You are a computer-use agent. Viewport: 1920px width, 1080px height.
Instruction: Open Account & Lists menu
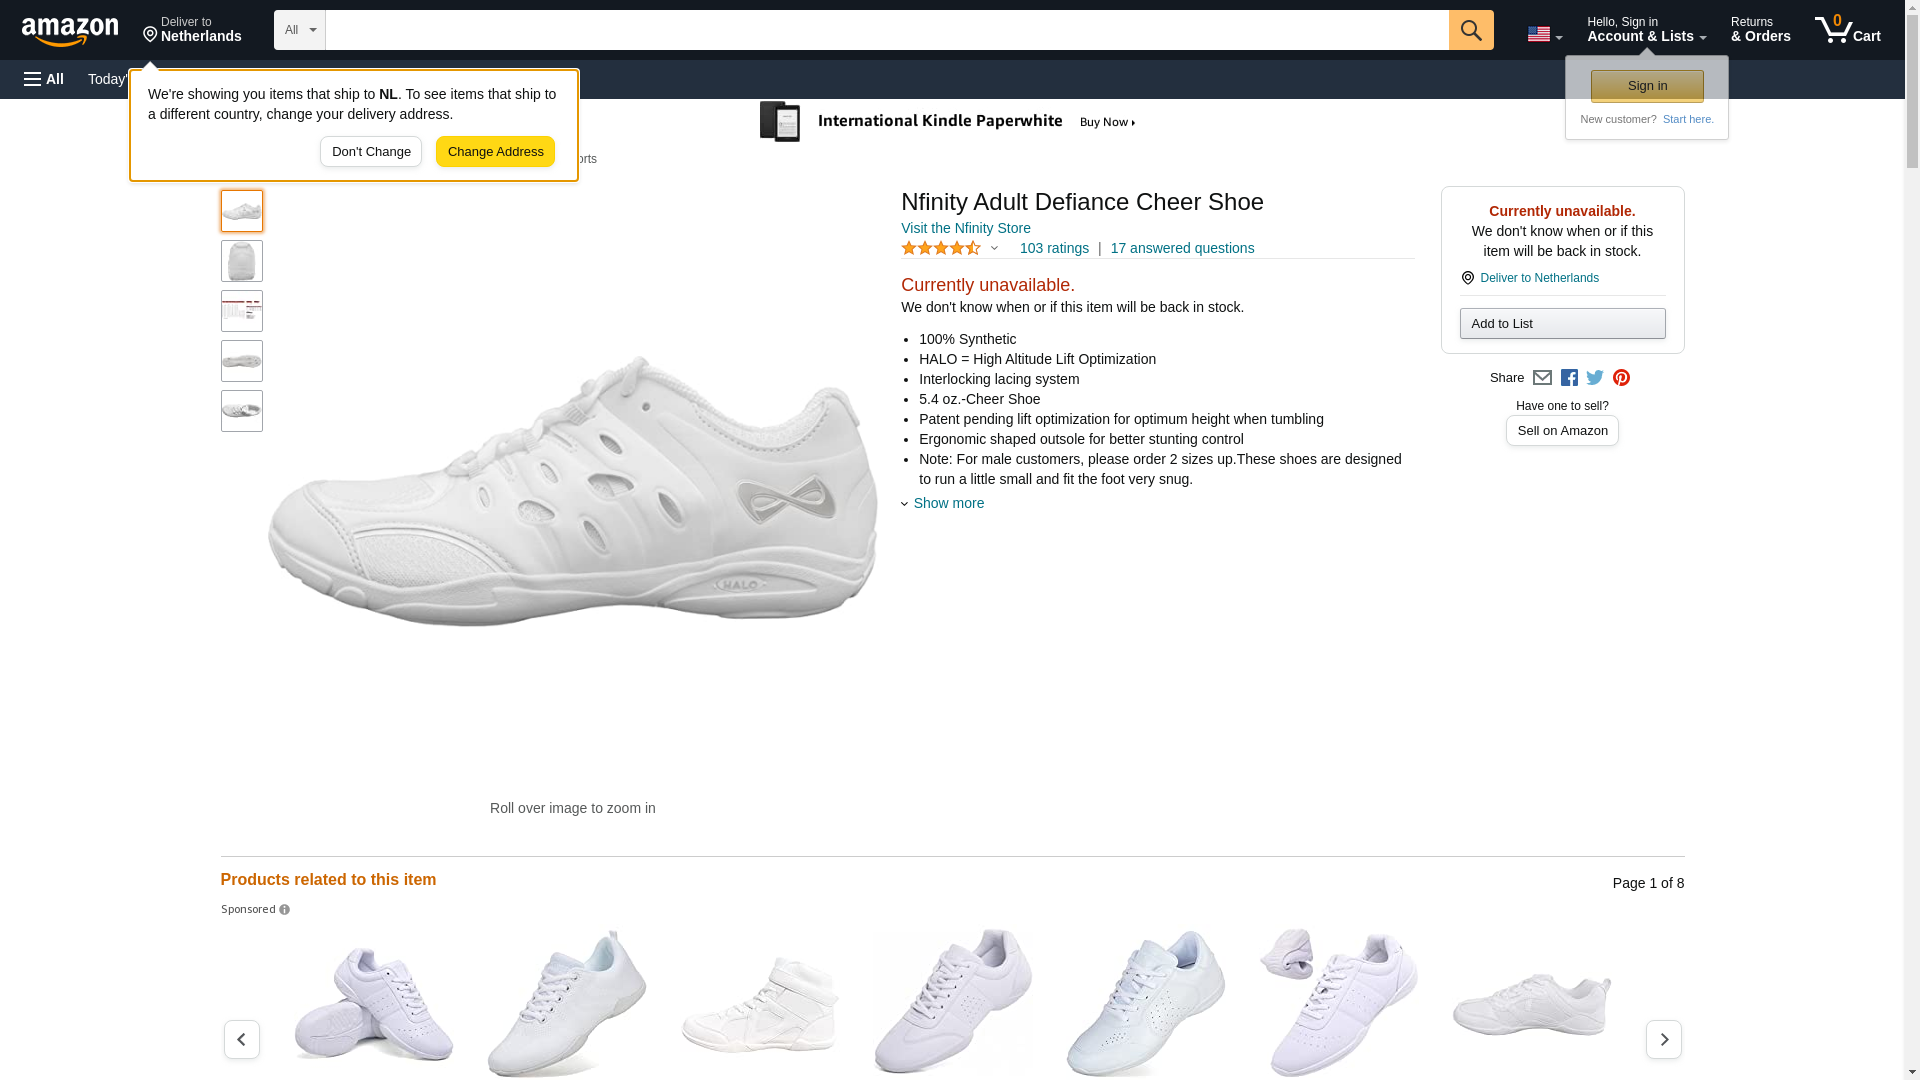point(1646,30)
